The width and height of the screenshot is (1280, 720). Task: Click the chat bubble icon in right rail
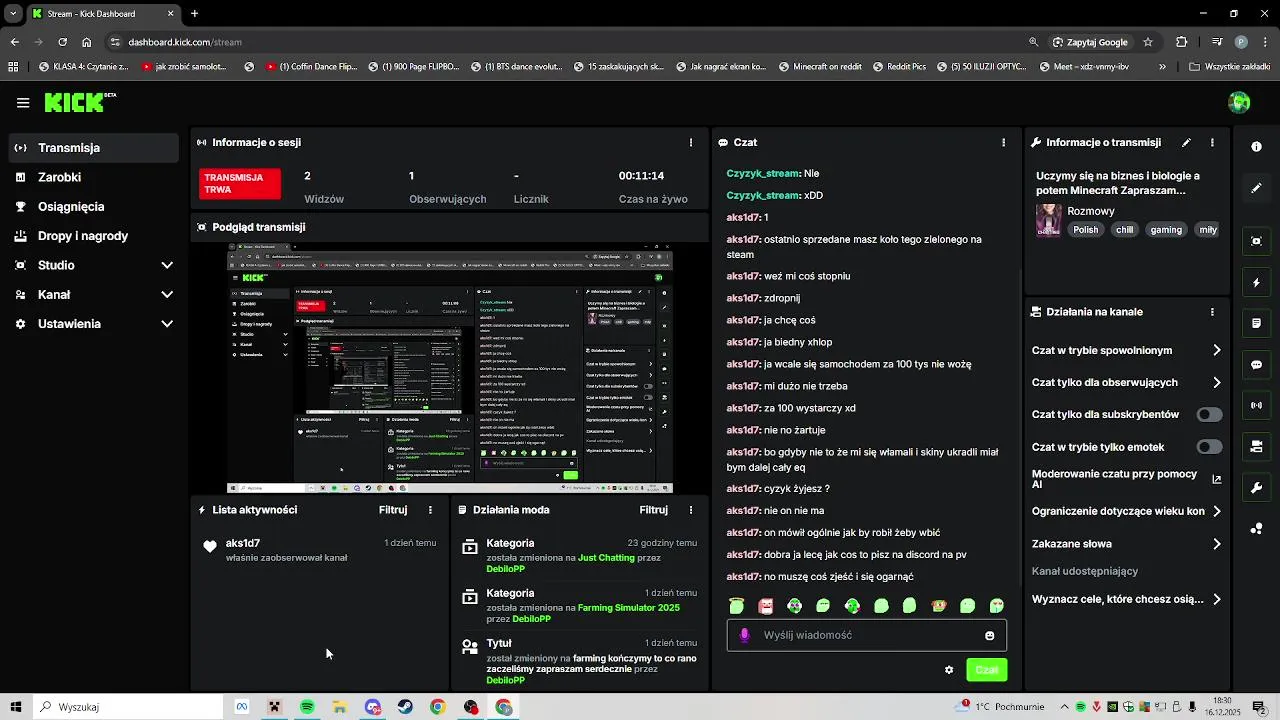(x=1257, y=365)
